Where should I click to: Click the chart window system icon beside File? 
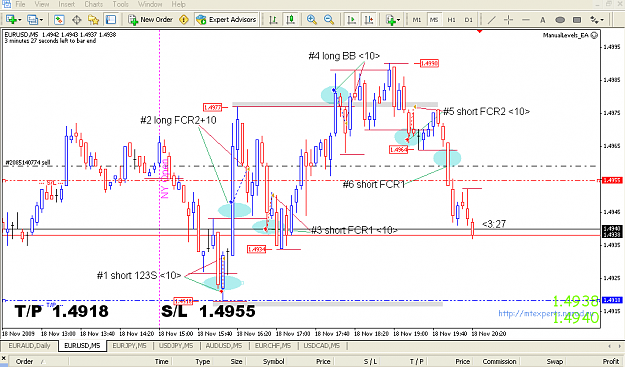[6, 4]
